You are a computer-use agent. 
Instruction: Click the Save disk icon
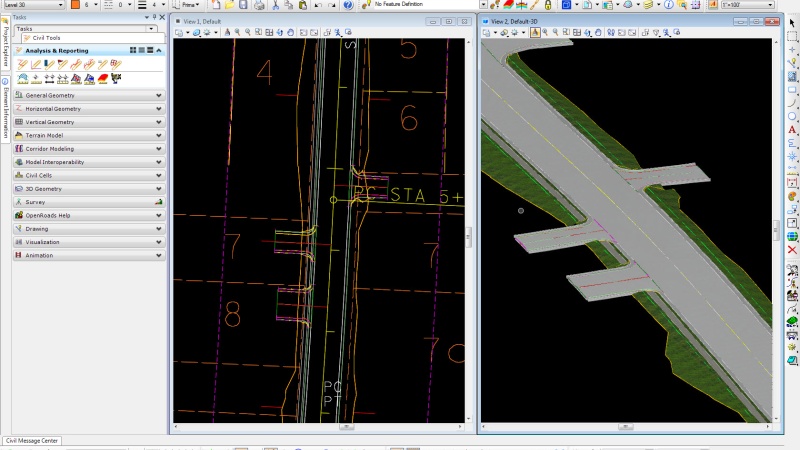244,5
